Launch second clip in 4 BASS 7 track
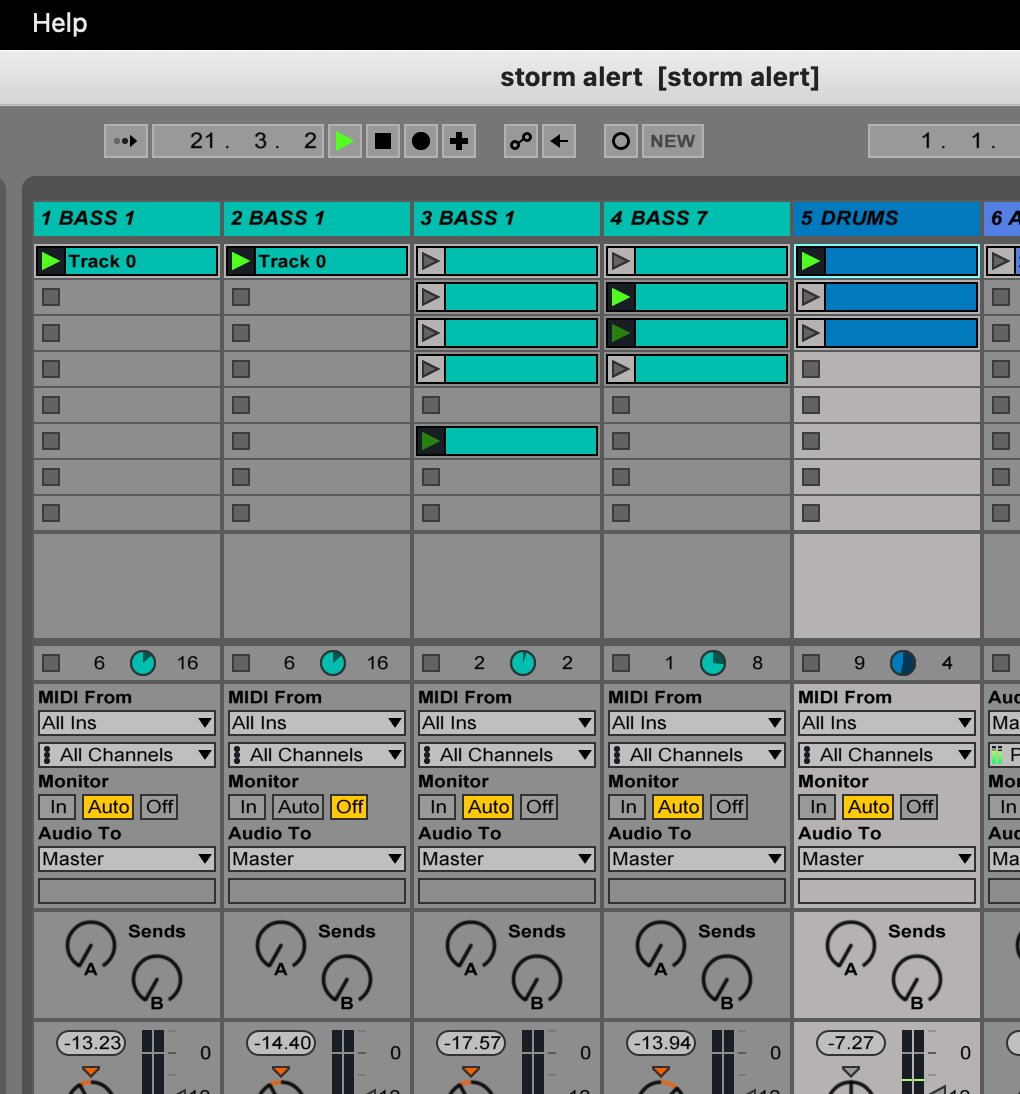This screenshot has height=1094, width=1020. [x=620, y=297]
